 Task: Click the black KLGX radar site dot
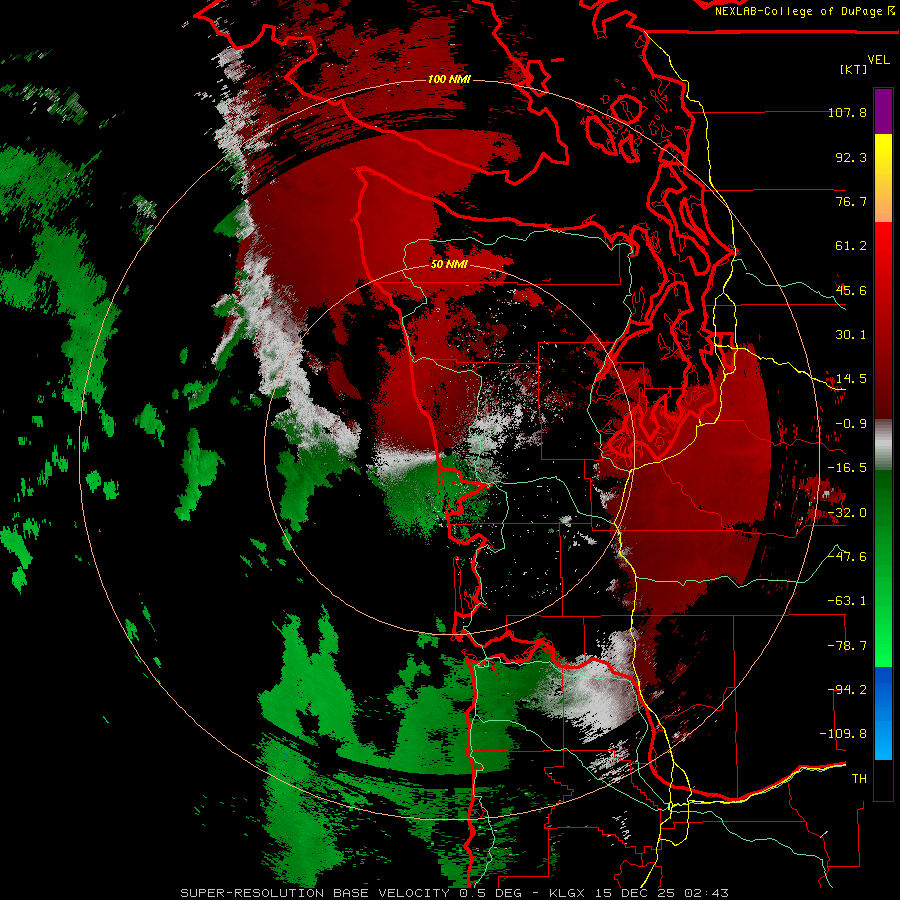448,452
